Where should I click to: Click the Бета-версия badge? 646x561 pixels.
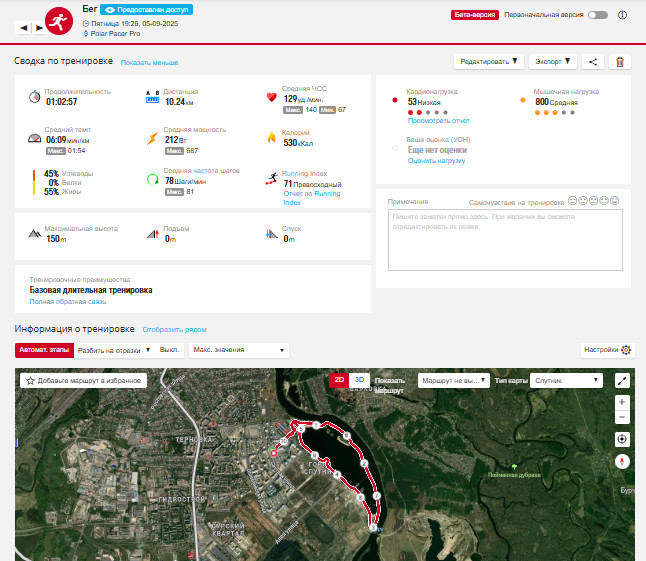(475, 15)
